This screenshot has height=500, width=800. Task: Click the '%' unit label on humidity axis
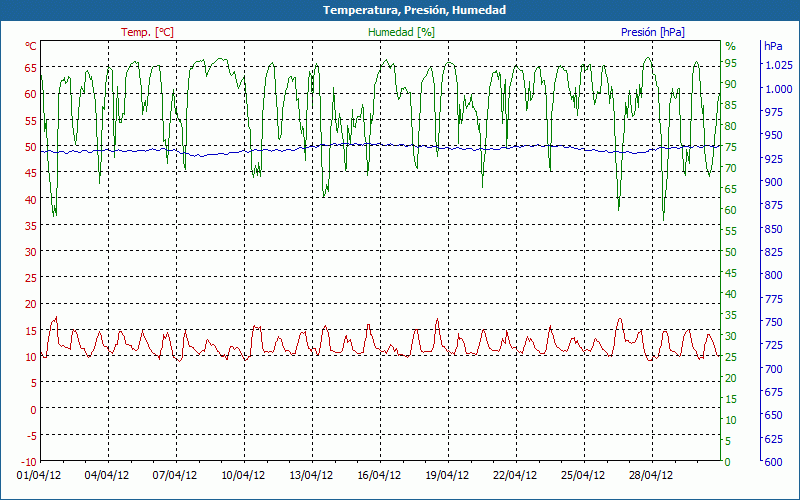[x=731, y=46]
